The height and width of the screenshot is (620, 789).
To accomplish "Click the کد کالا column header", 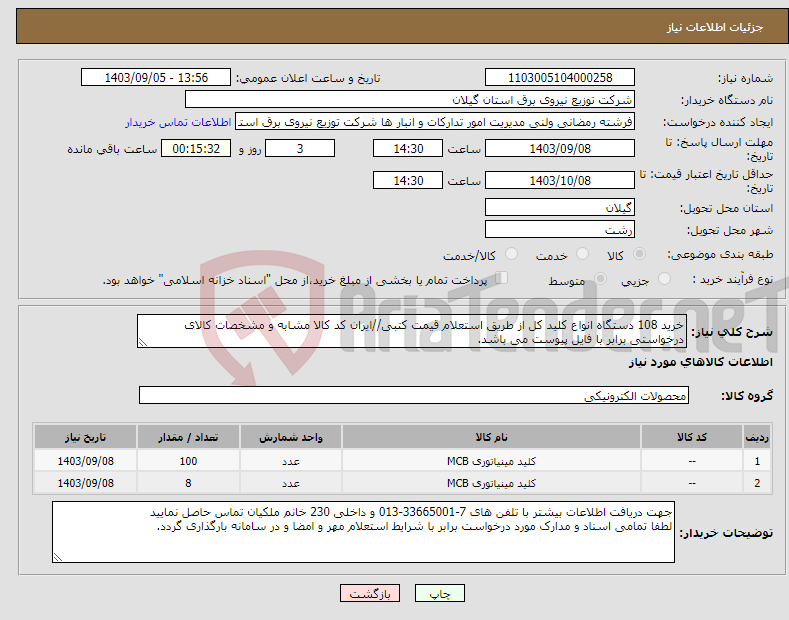I will click(x=692, y=437).
